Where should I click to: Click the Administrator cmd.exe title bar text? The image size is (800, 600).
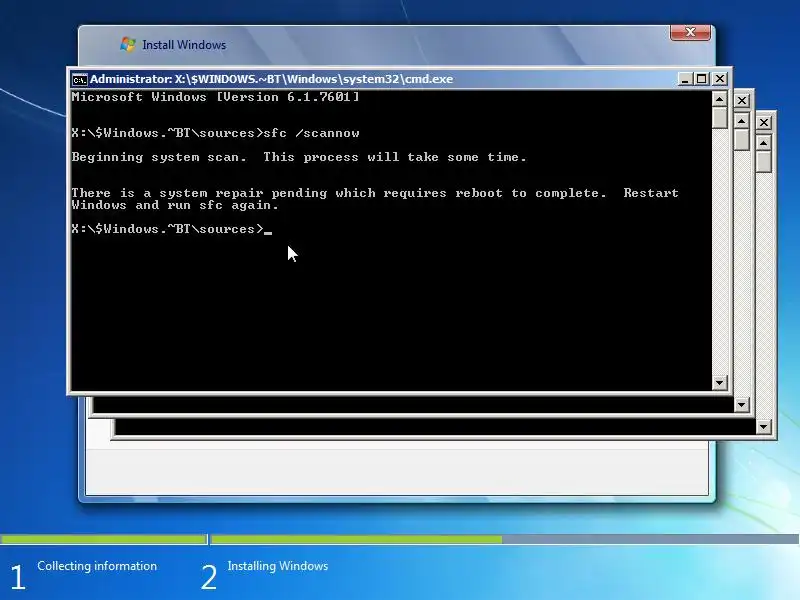click(271, 79)
